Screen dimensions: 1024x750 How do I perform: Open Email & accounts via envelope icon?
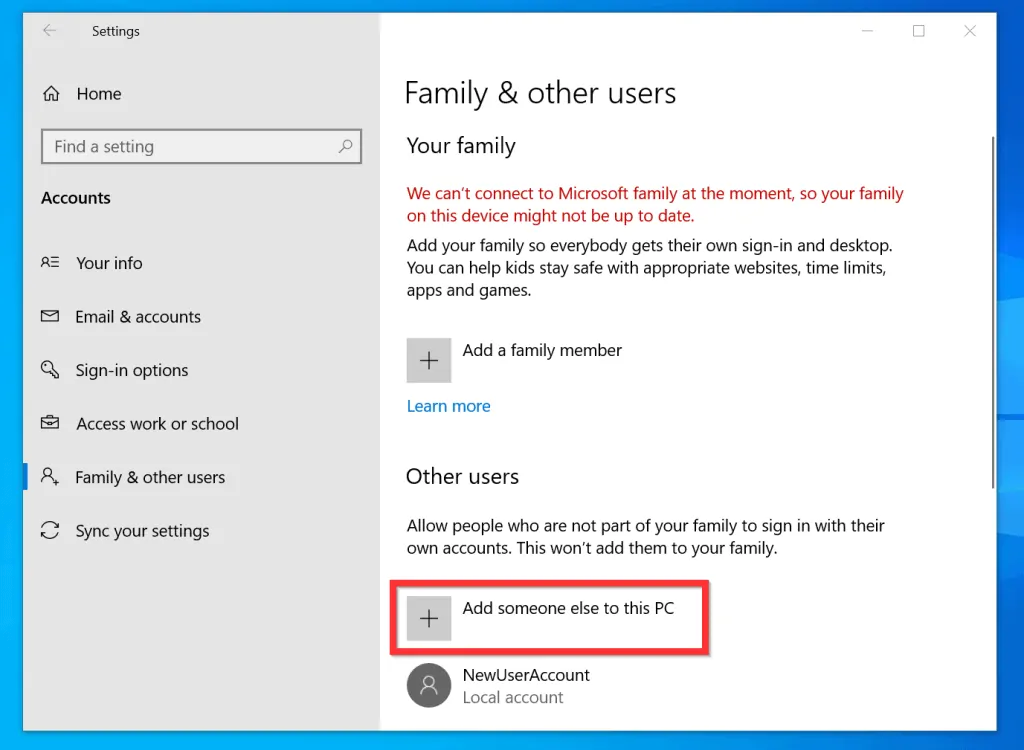[x=51, y=317]
